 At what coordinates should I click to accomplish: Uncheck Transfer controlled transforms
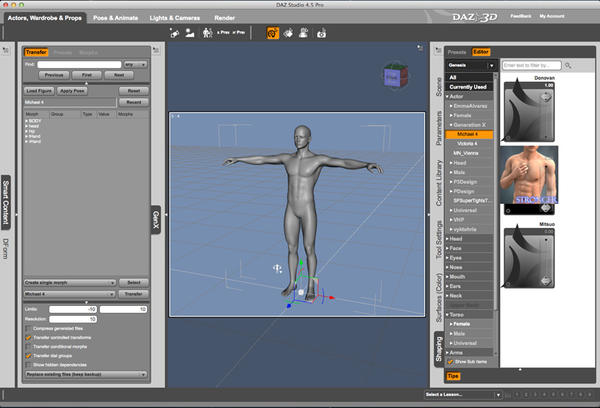pyautogui.click(x=28, y=338)
